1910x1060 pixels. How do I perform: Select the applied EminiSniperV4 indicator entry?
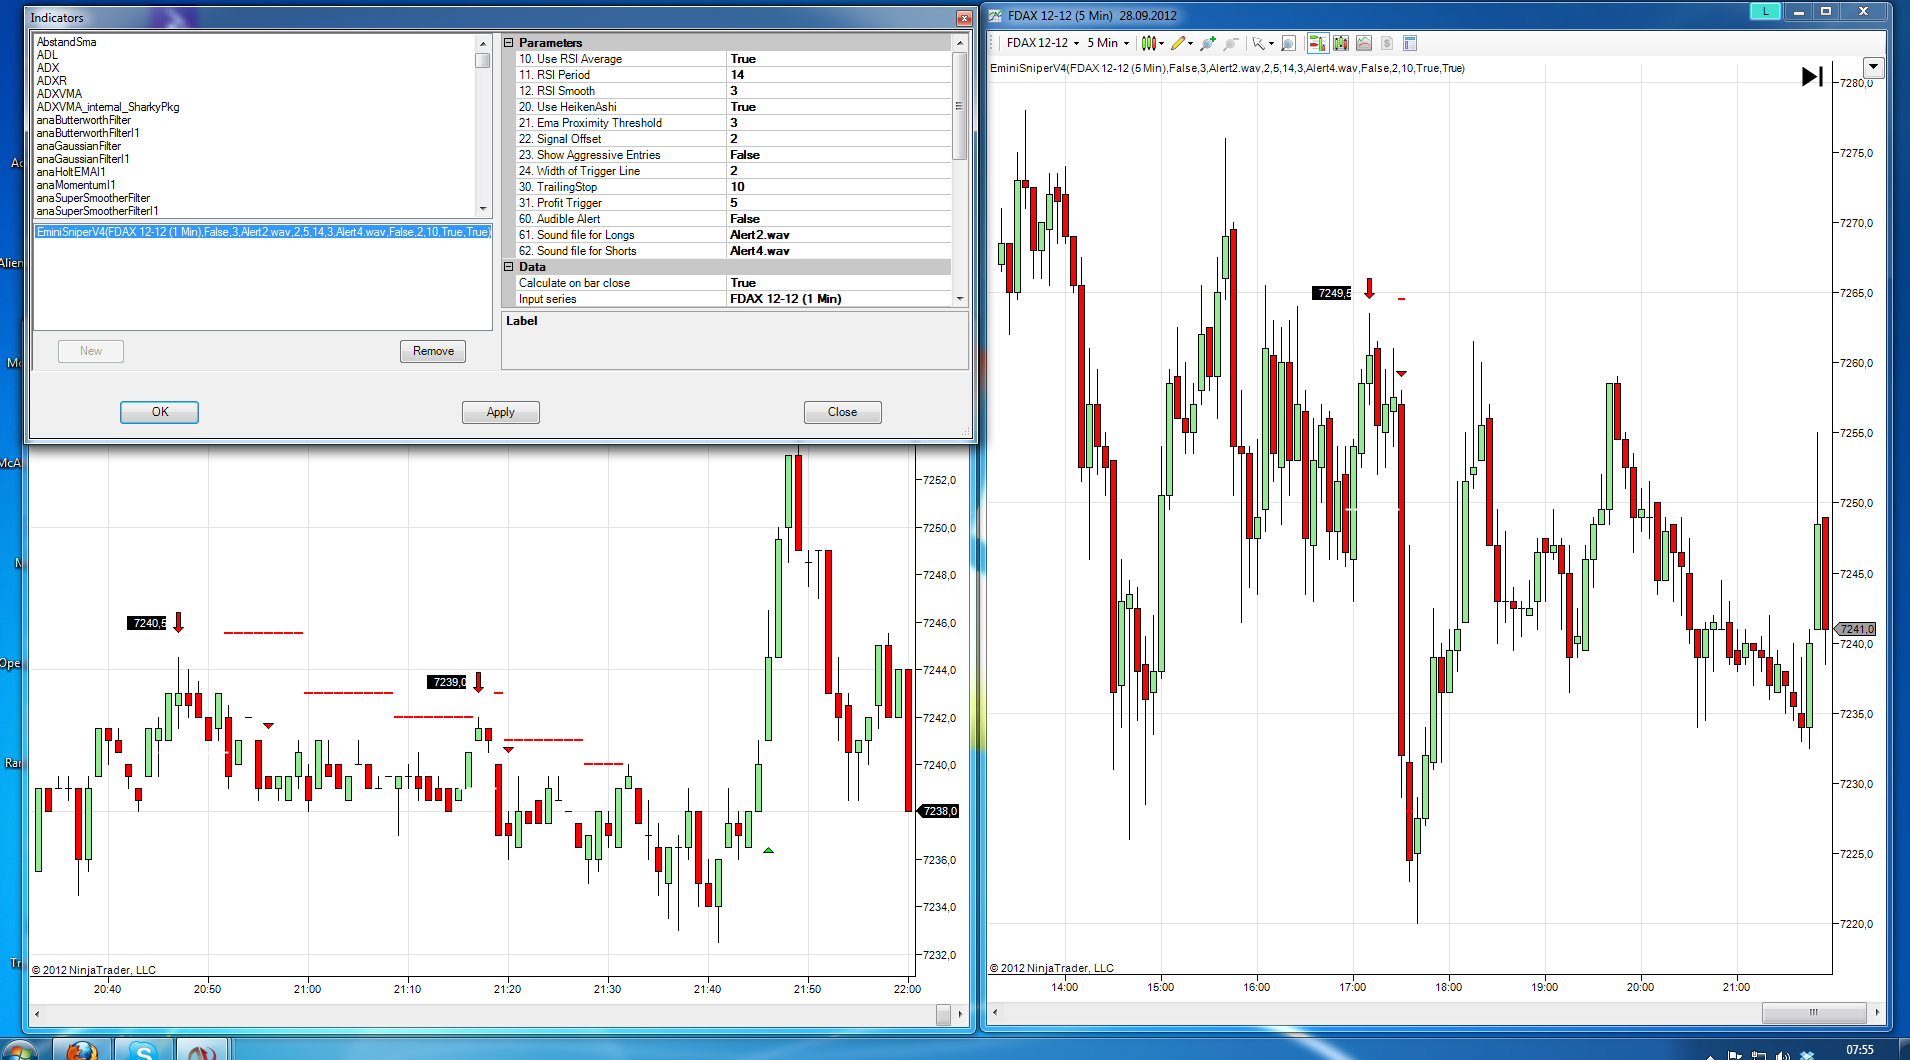click(x=263, y=232)
